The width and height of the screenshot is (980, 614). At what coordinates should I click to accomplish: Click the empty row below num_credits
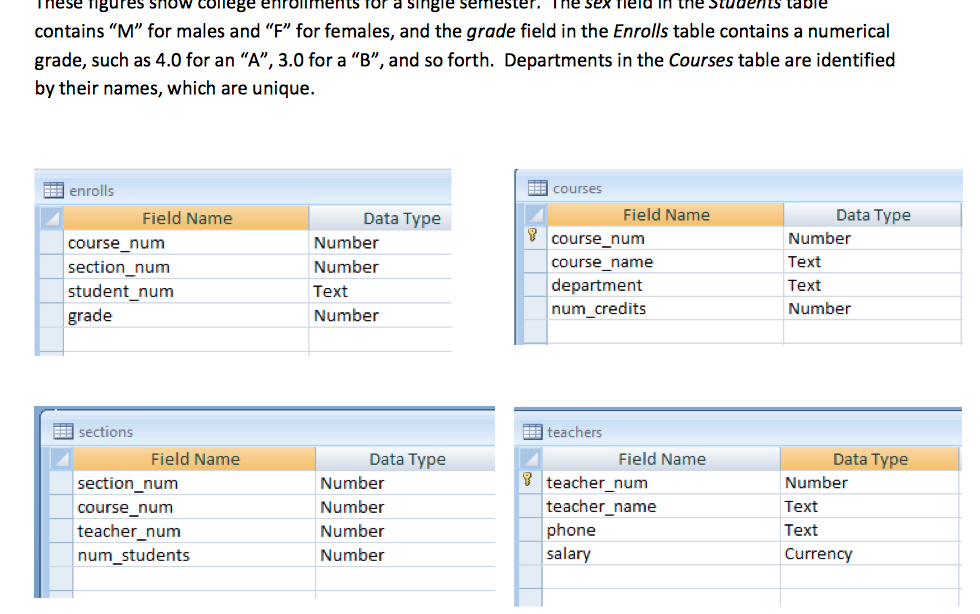[x=660, y=332]
